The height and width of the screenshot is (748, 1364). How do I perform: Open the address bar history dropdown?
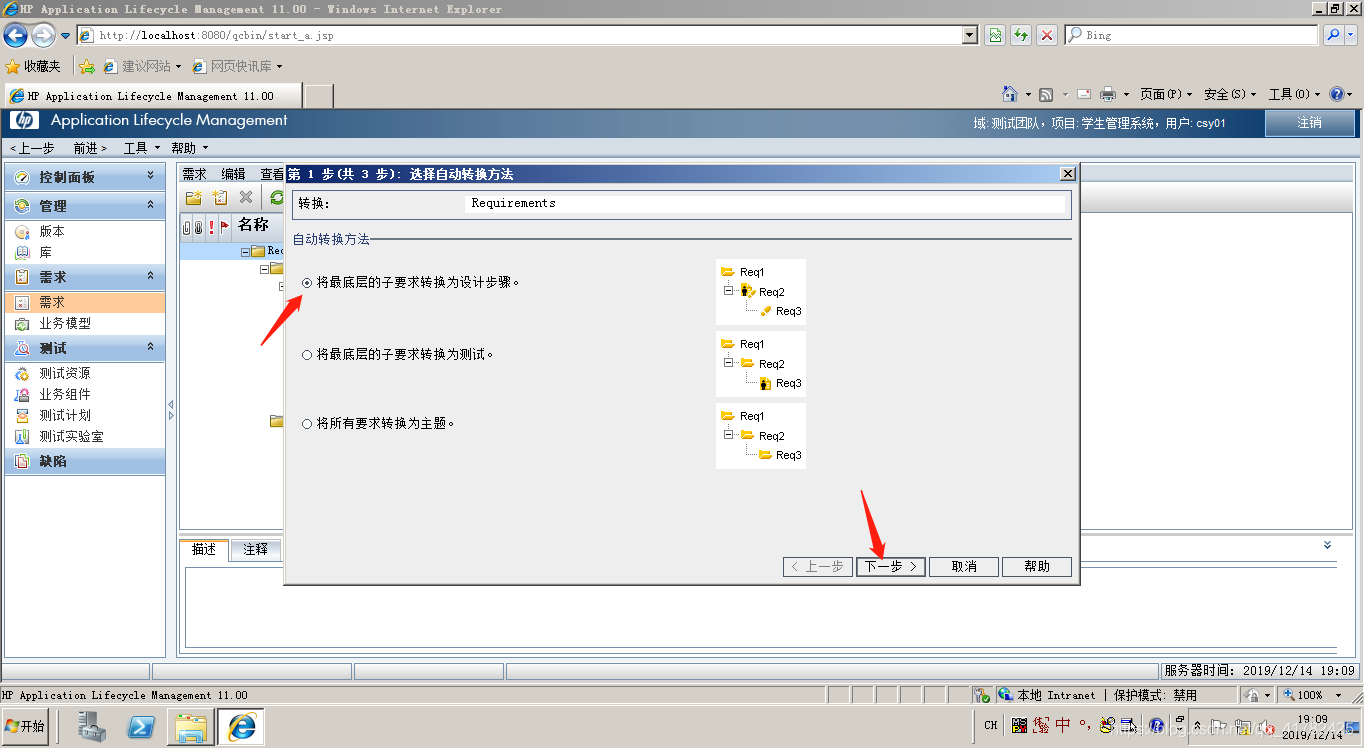point(970,35)
